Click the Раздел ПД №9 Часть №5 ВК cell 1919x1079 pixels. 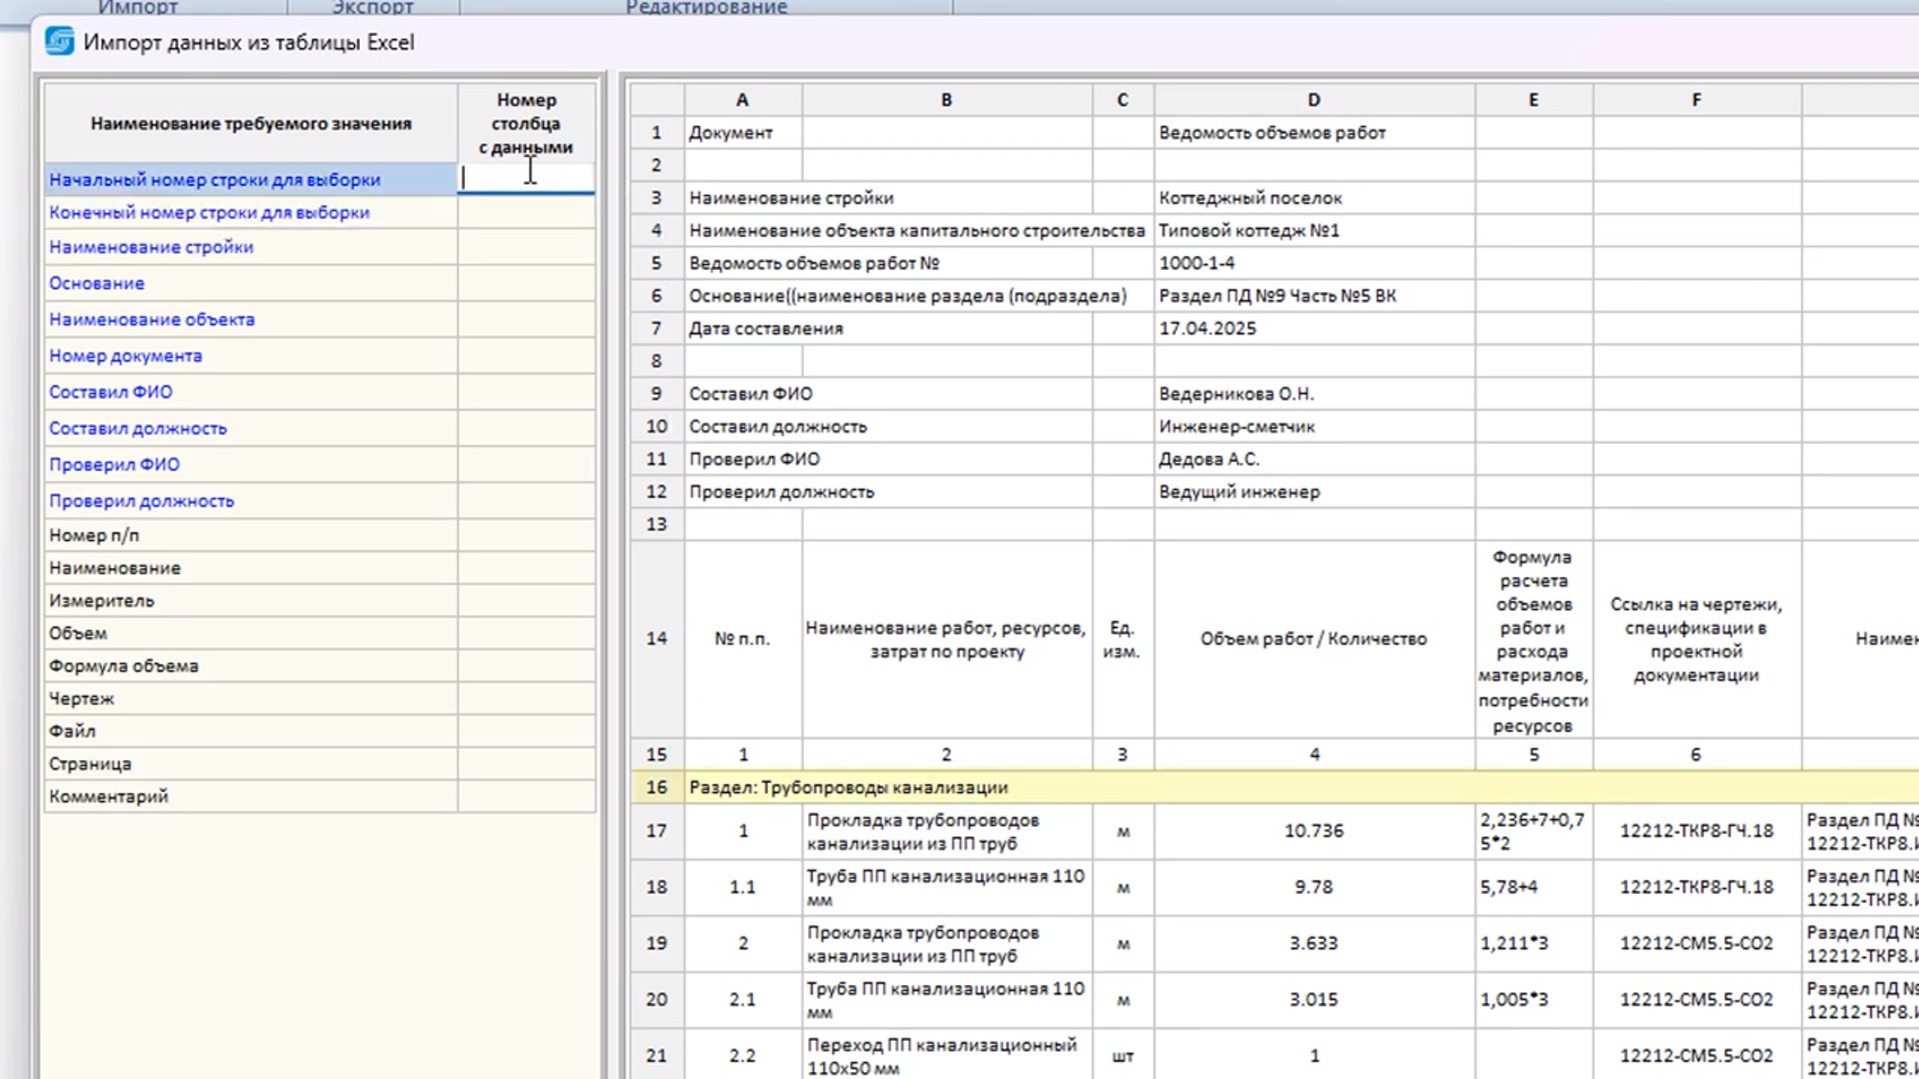[x=1314, y=296]
